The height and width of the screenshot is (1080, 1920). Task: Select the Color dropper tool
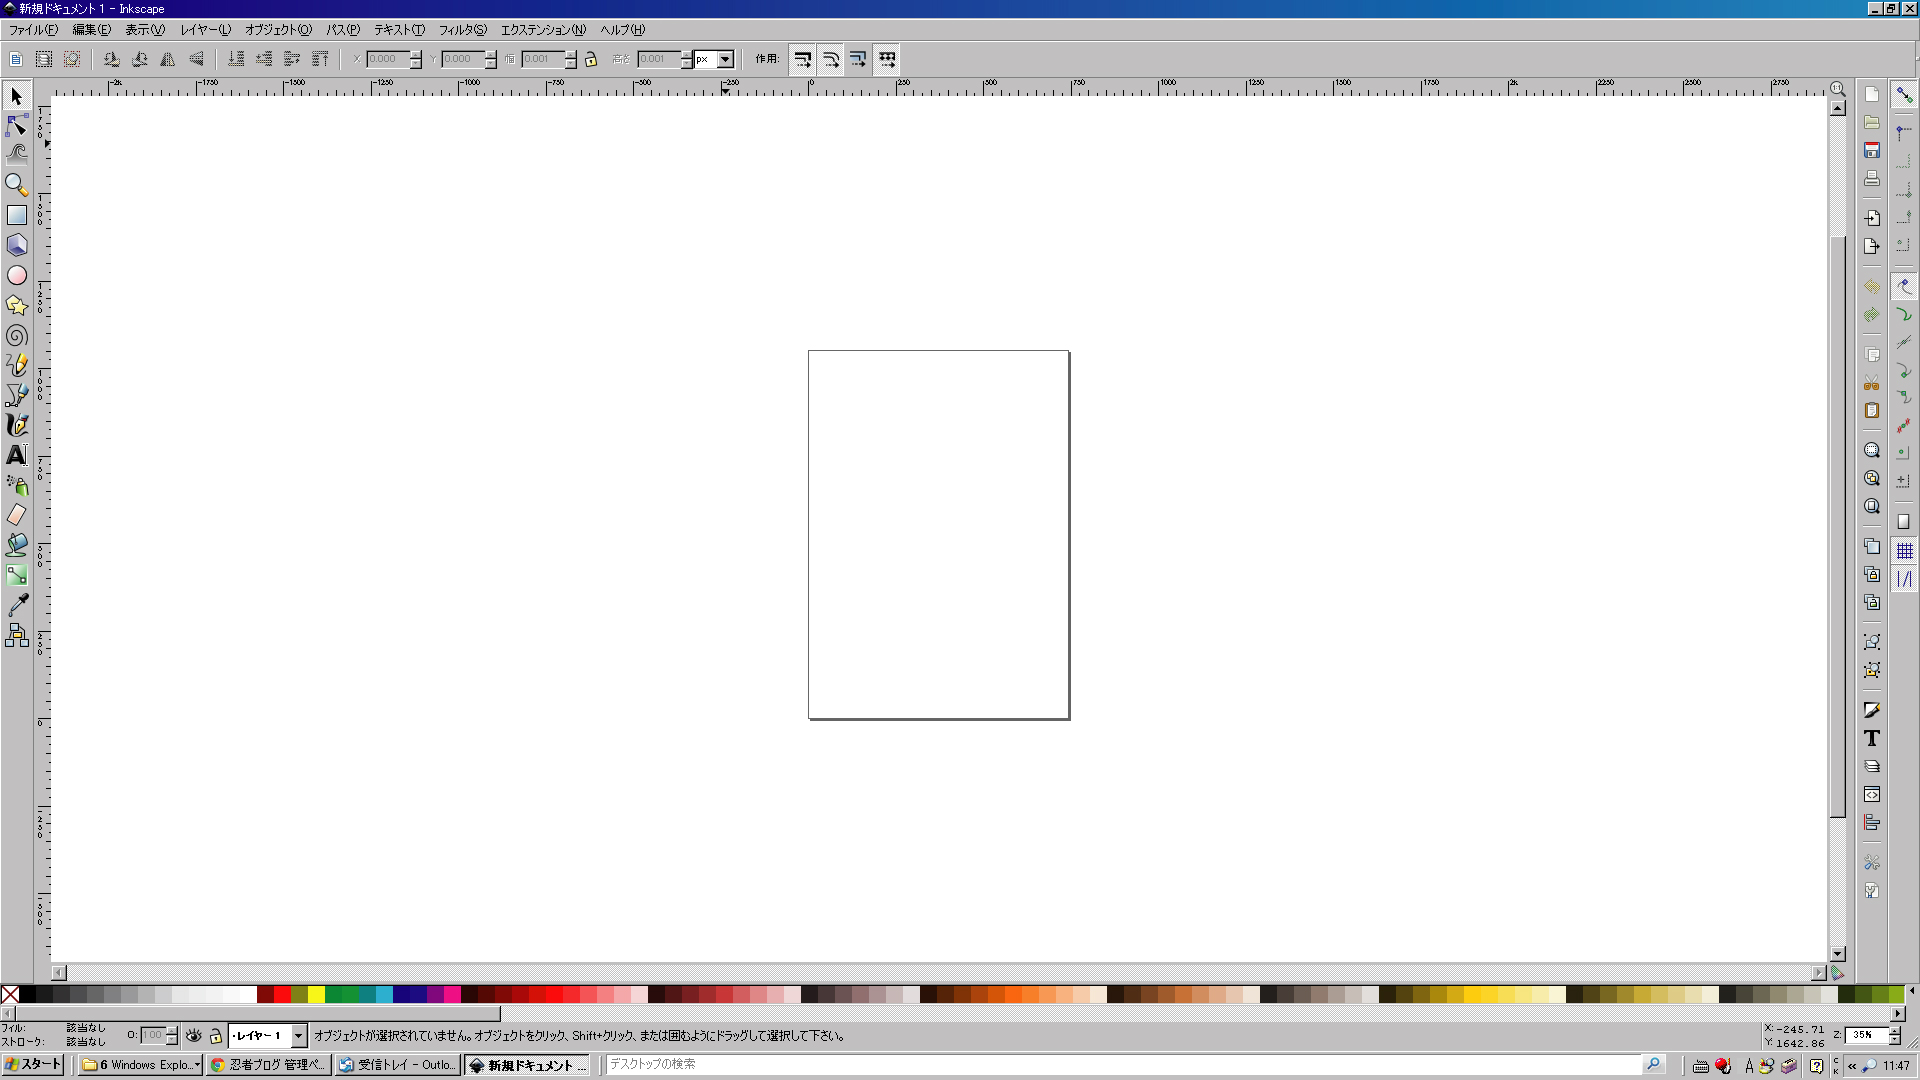tap(17, 605)
